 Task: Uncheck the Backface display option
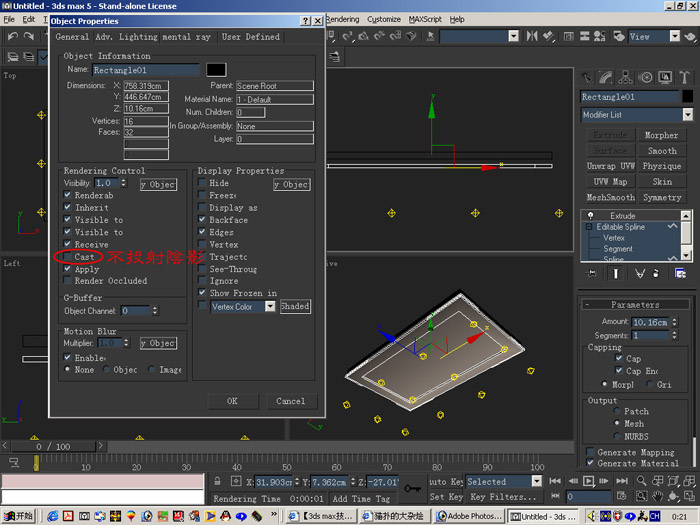pyautogui.click(x=202, y=220)
